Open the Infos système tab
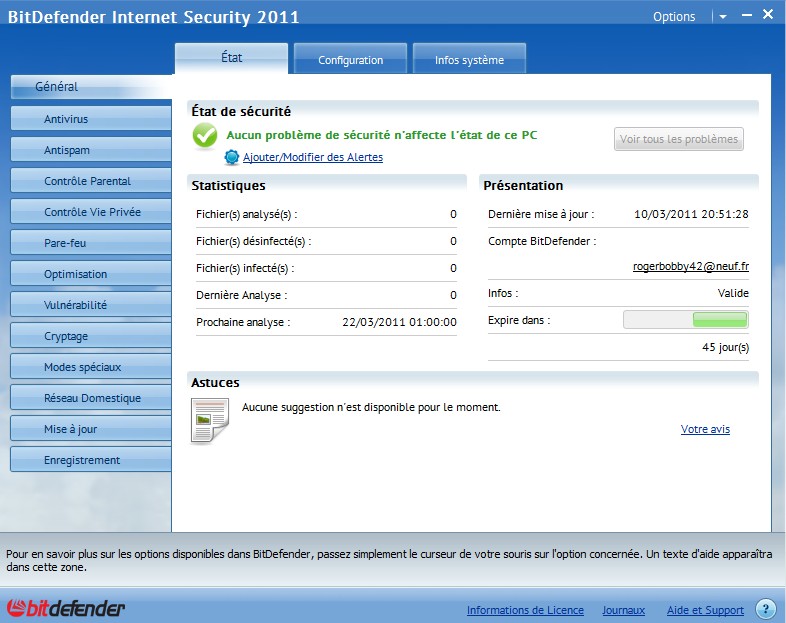Image resolution: width=786 pixels, height=623 pixels. point(469,60)
